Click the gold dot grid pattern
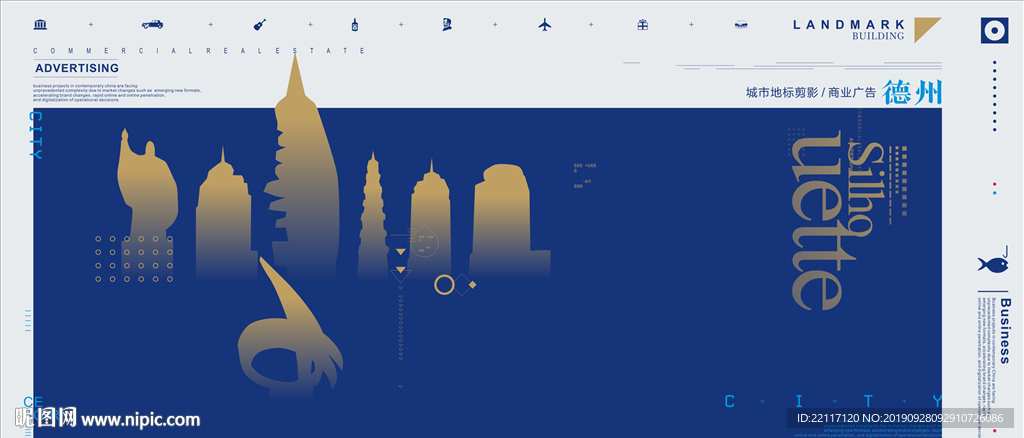1024x438 pixels. pos(135,259)
